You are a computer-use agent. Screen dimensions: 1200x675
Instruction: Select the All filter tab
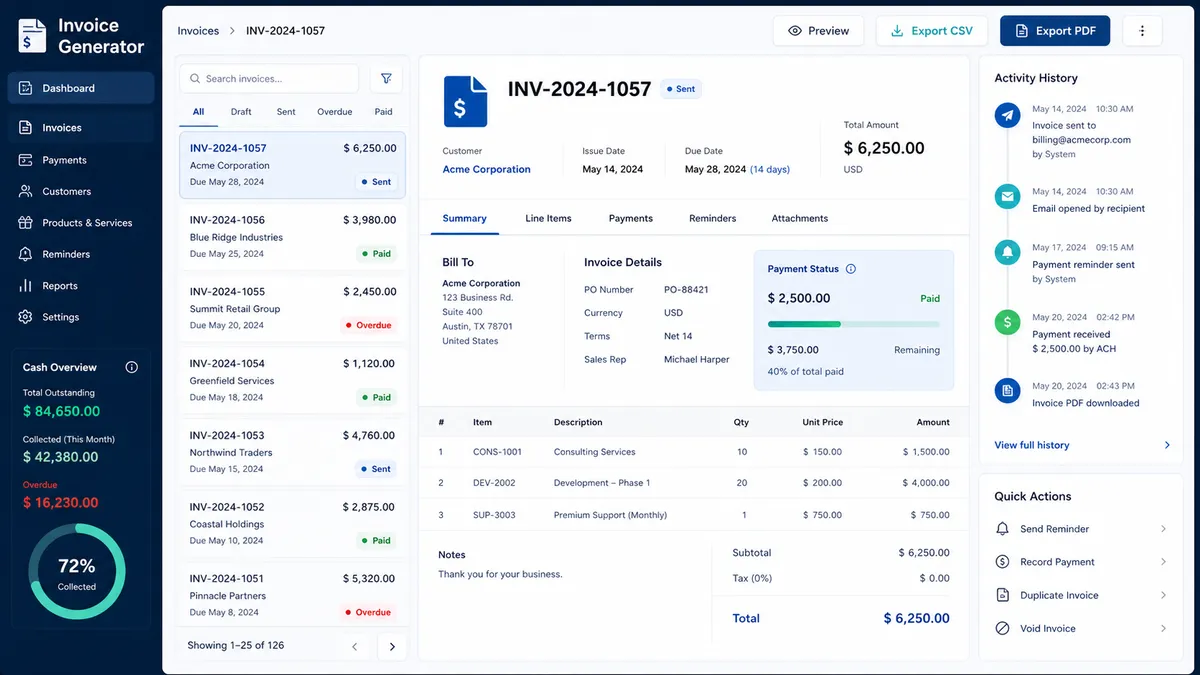(198, 111)
